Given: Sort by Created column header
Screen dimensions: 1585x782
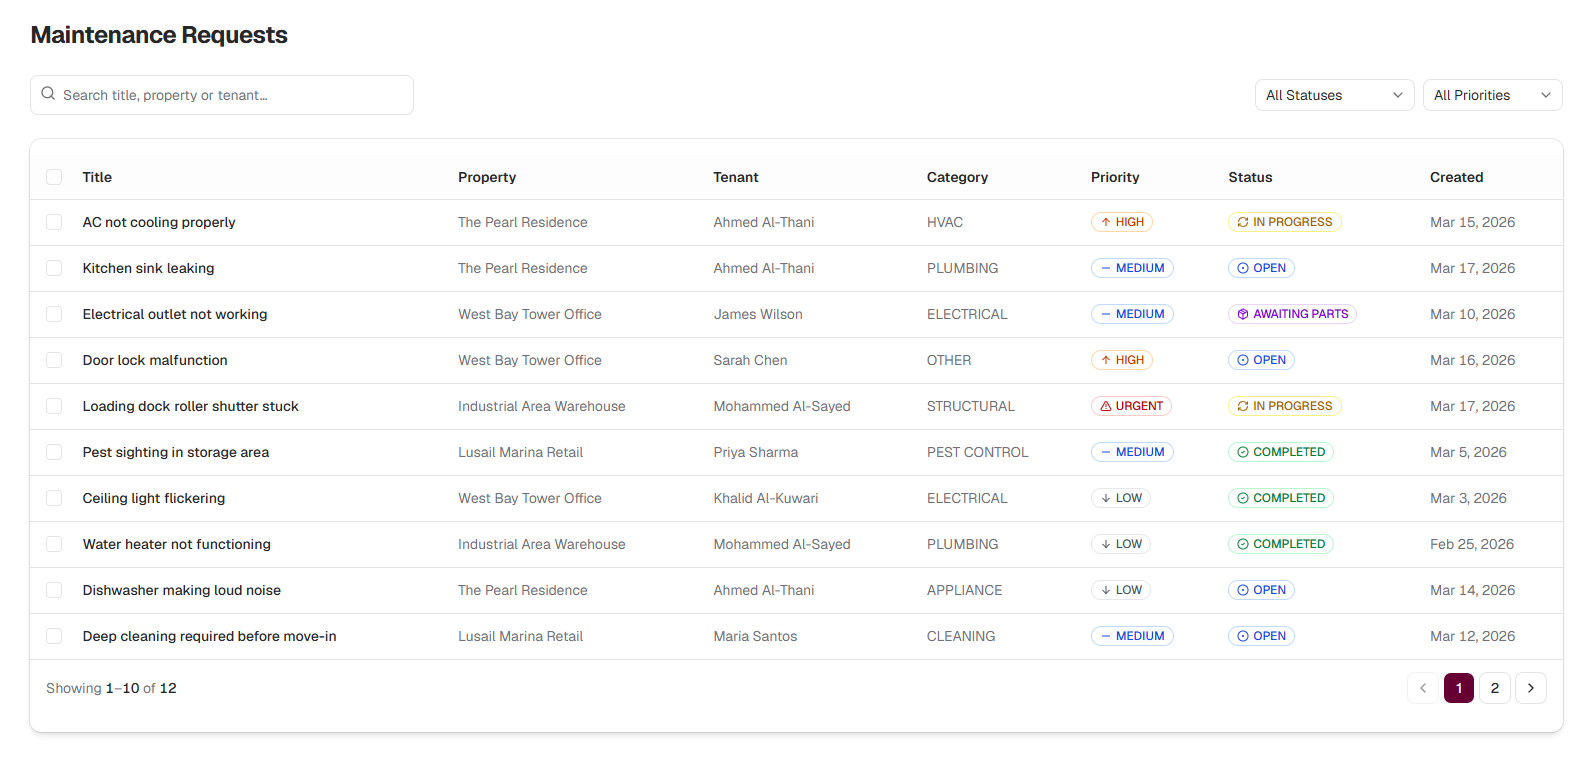Looking at the screenshot, I should (1456, 177).
